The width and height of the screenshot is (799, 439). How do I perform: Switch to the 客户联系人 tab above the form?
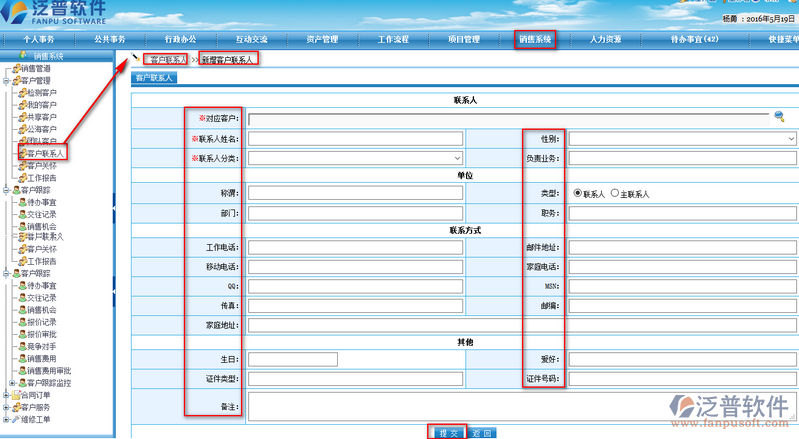click(x=154, y=78)
